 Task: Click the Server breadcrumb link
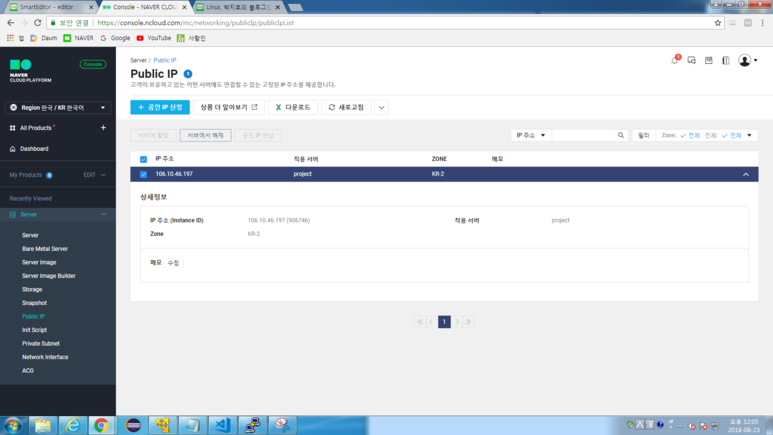tap(138, 60)
